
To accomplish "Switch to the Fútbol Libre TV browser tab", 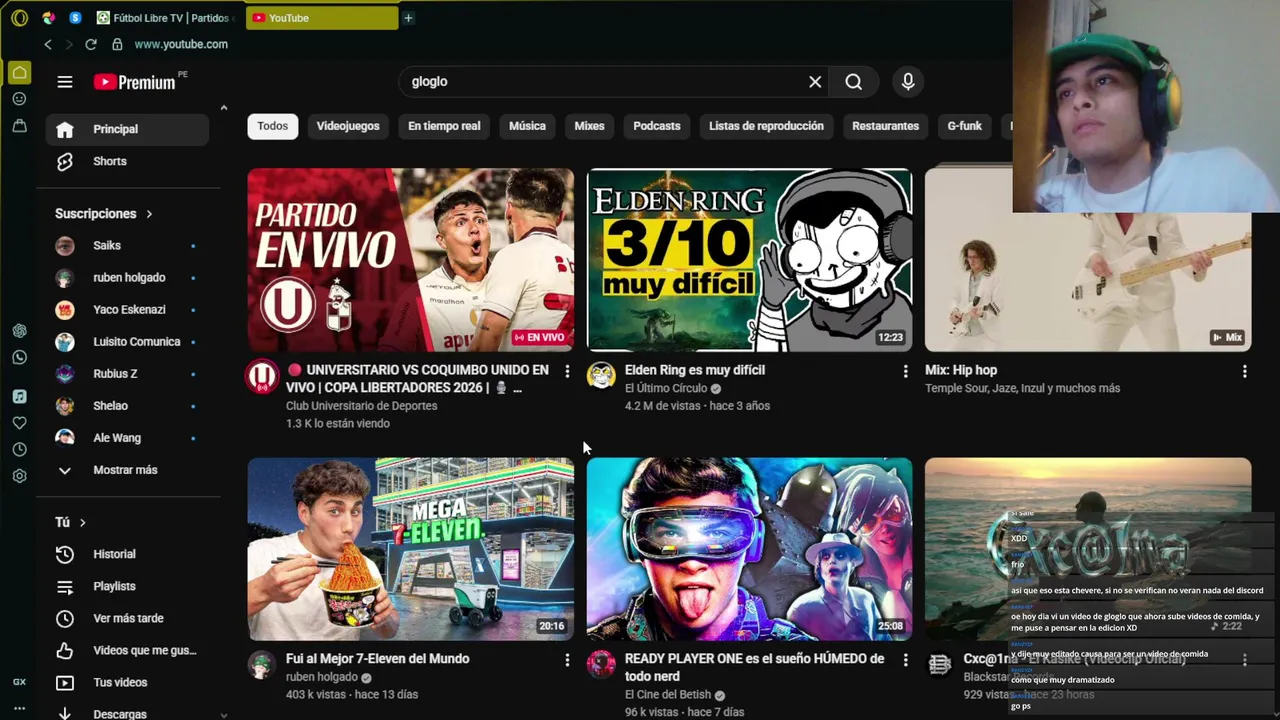I will coord(167,18).
